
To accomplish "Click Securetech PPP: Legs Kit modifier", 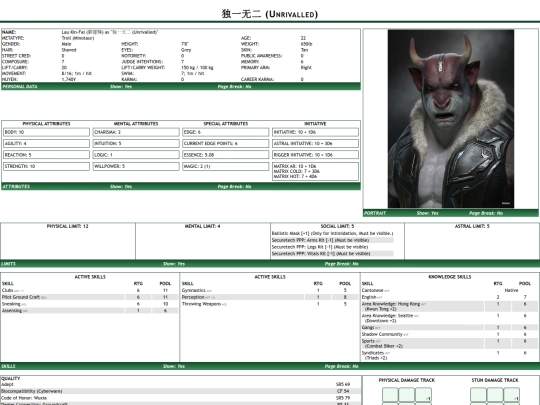I will pos(332,247).
